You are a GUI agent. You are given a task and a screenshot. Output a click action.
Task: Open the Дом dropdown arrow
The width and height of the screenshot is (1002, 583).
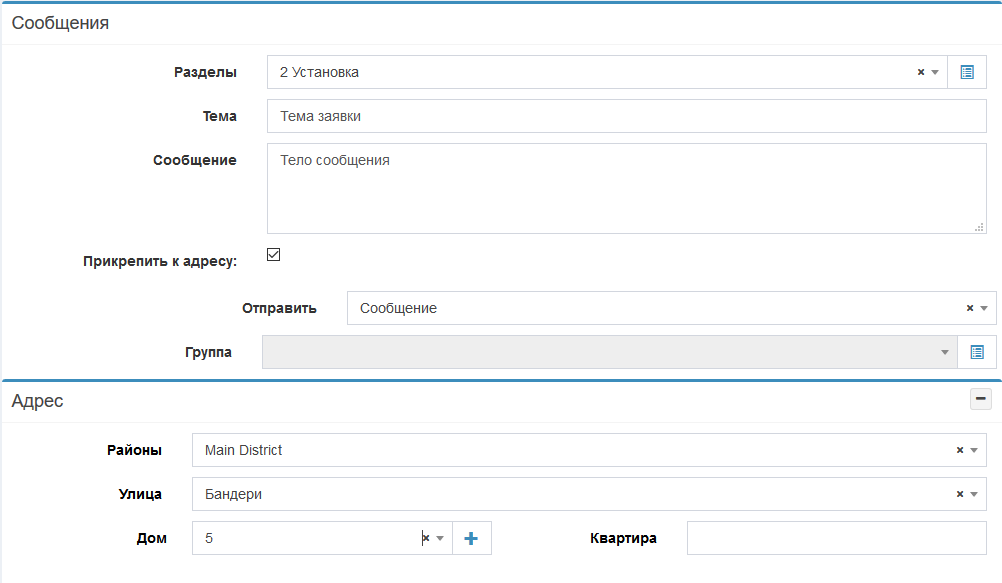point(439,538)
